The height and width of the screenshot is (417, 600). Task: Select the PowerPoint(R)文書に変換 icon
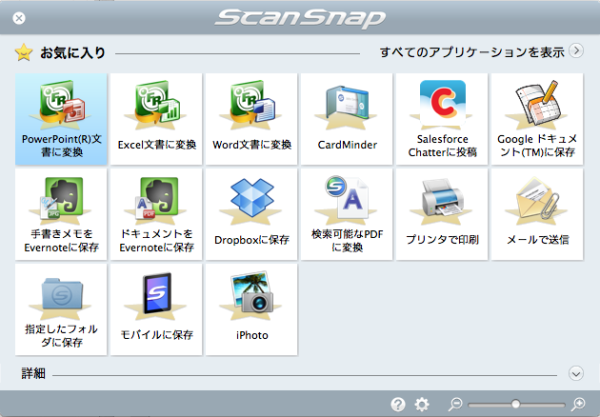point(61,119)
